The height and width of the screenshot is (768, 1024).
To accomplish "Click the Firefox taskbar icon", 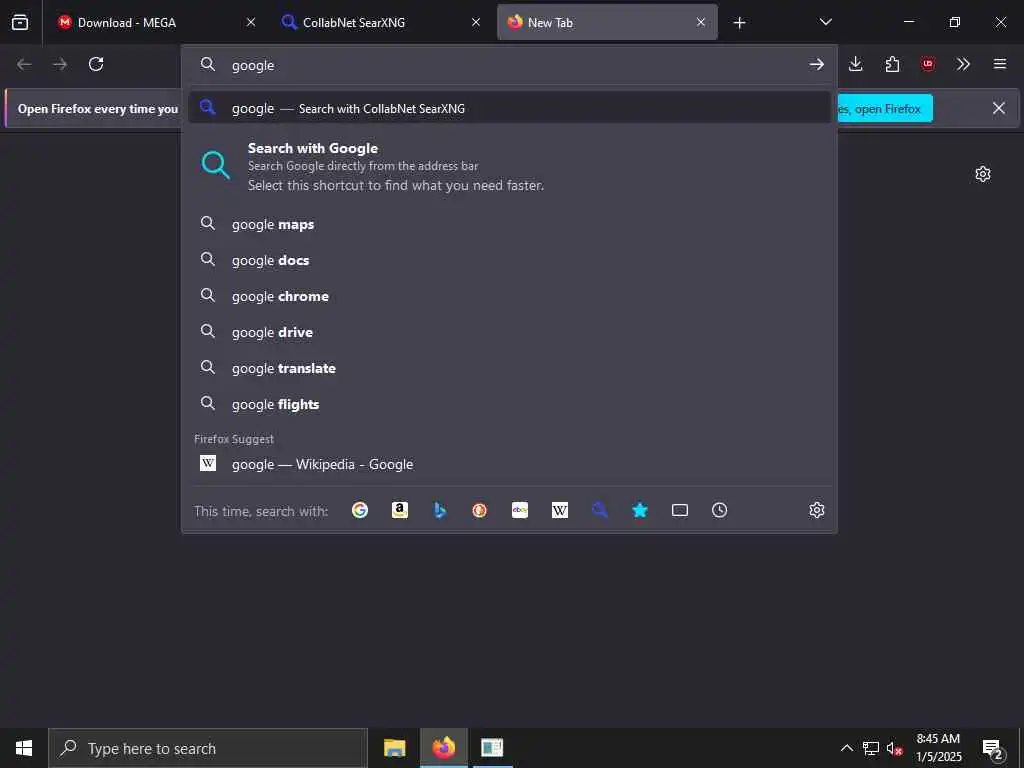I will pyautogui.click(x=443, y=748).
